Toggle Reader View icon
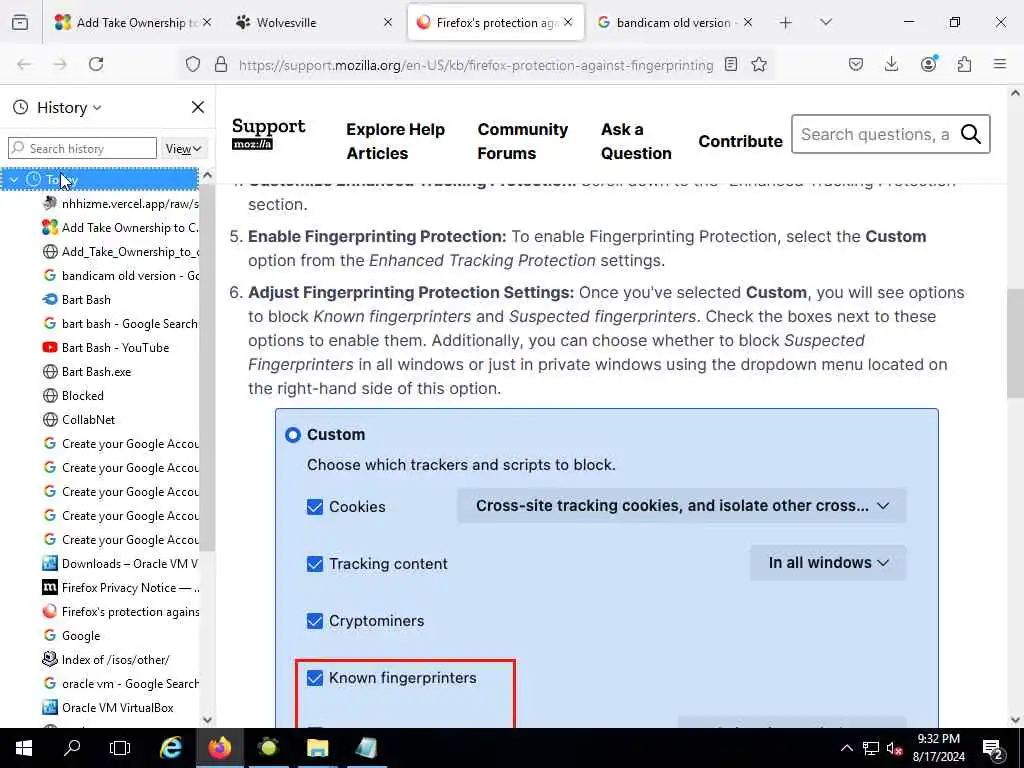 [x=731, y=64]
